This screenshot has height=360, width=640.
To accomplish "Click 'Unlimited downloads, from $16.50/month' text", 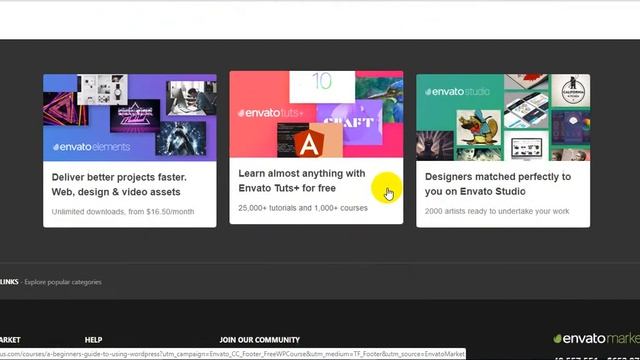I will 123,211.
